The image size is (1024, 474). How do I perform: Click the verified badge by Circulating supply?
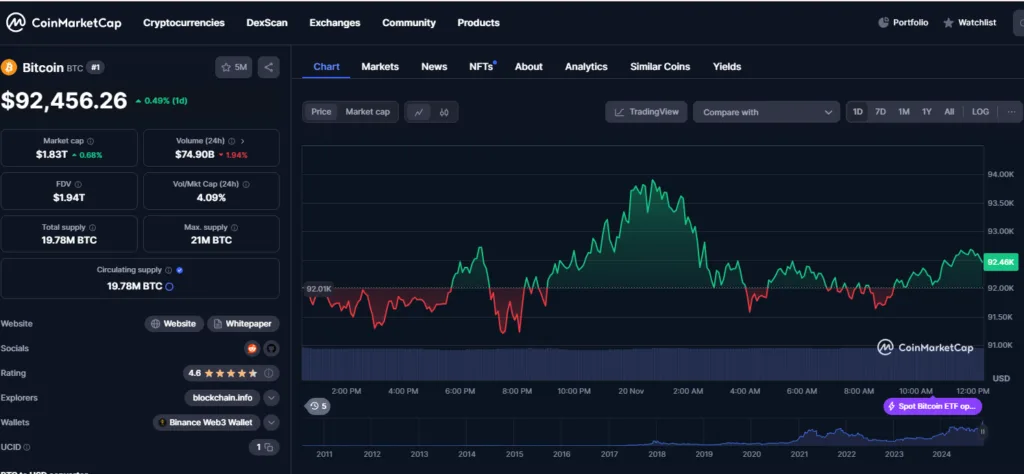point(180,270)
